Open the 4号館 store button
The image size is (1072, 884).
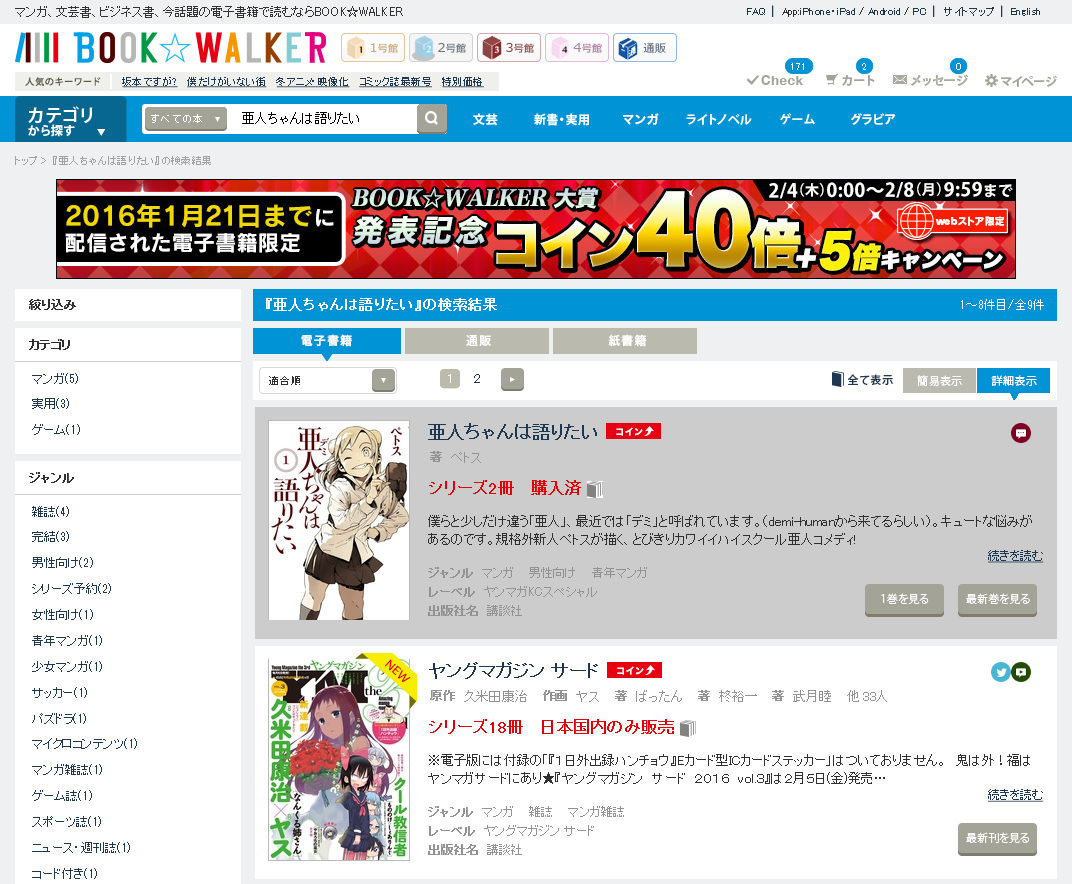point(577,48)
